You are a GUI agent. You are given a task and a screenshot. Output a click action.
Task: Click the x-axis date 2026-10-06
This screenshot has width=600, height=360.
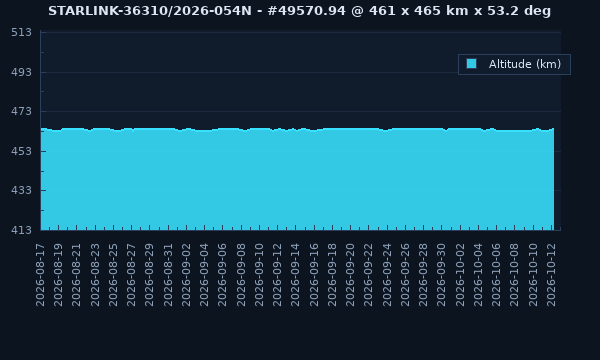click(x=497, y=275)
